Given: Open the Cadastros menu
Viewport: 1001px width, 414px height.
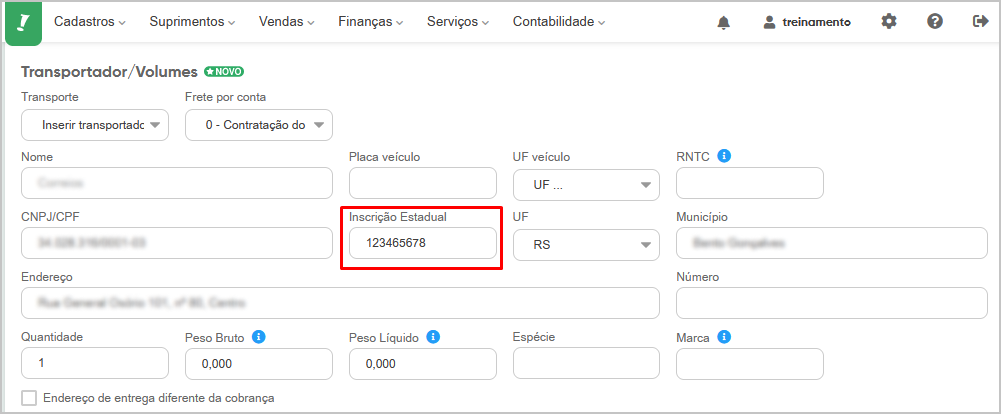Looking at the screenshot, I should tap(89, 22).
